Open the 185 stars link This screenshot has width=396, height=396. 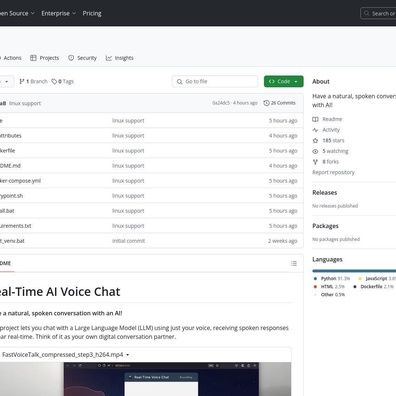coord(333,140)
